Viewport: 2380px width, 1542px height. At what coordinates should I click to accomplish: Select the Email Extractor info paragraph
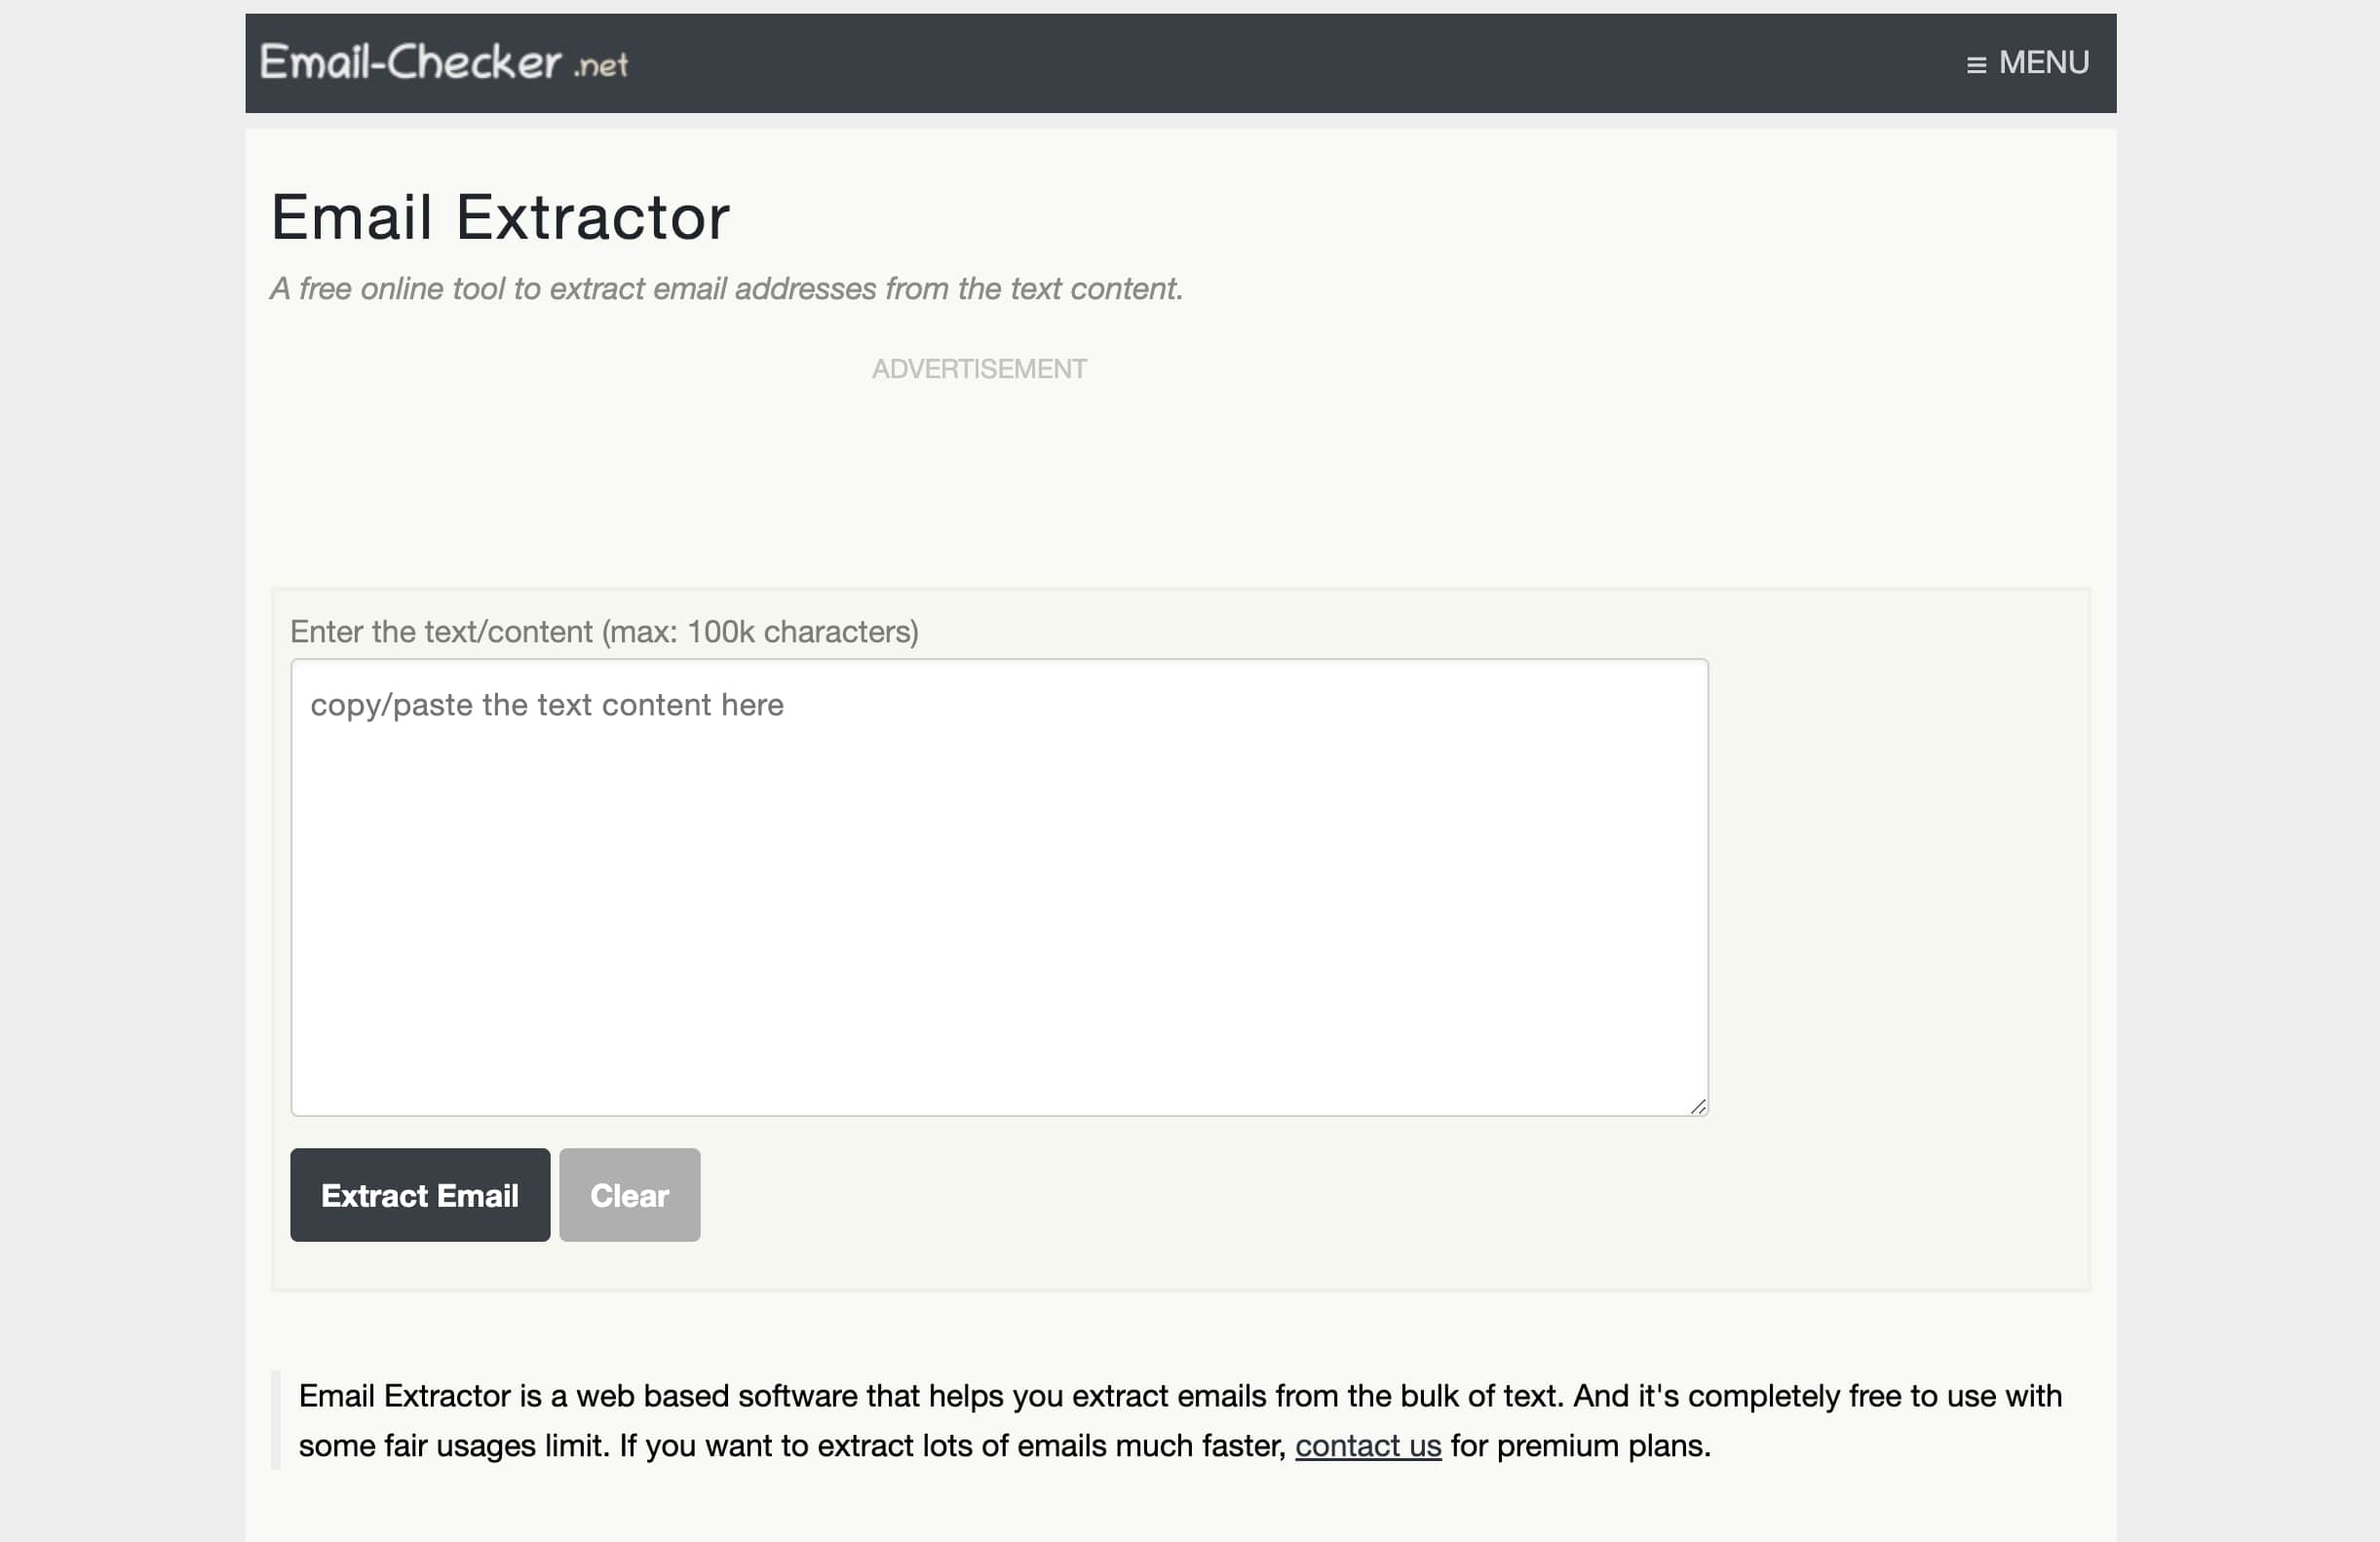pos(1180,1420)
